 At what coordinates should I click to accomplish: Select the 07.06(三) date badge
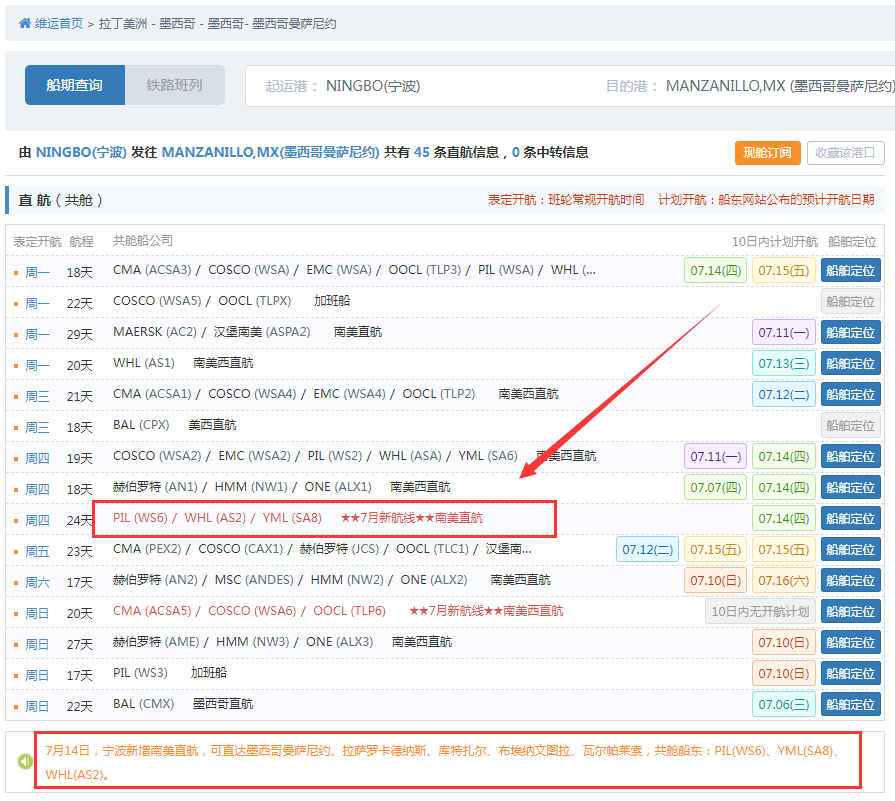(x=783, y=704)
